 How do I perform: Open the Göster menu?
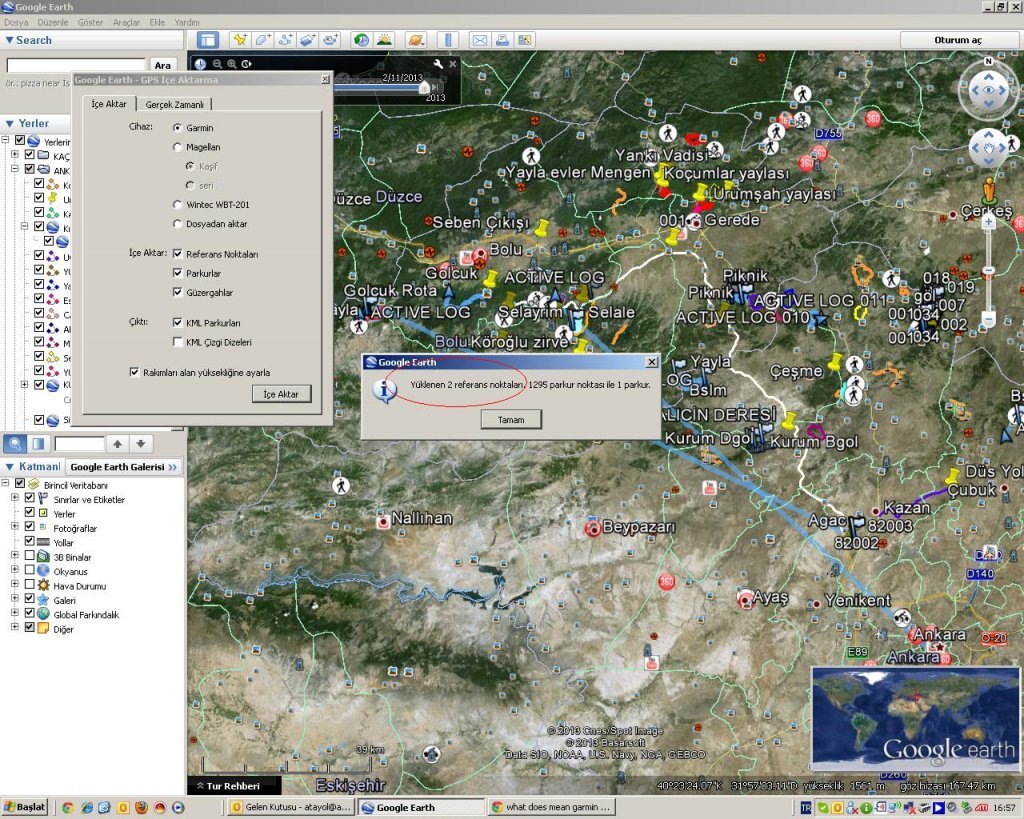click(90, 22)
